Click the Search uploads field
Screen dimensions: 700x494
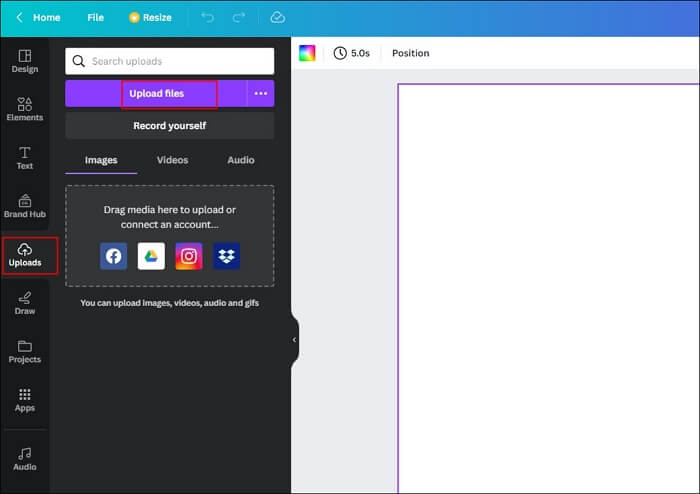coord(170,61)
